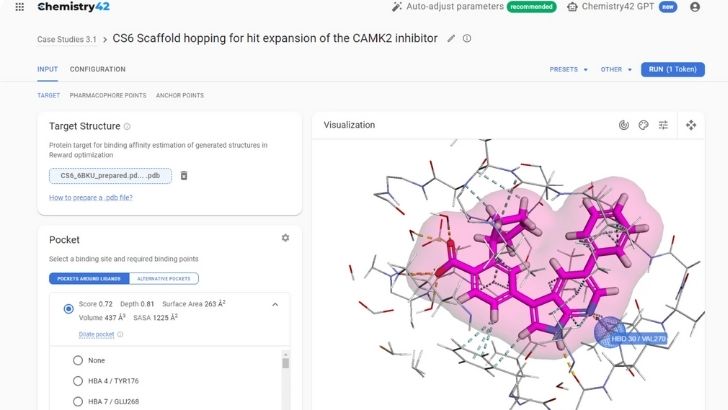Screen dimensions: 728x410
Task: Select the None binding point option
Action: 78,360
